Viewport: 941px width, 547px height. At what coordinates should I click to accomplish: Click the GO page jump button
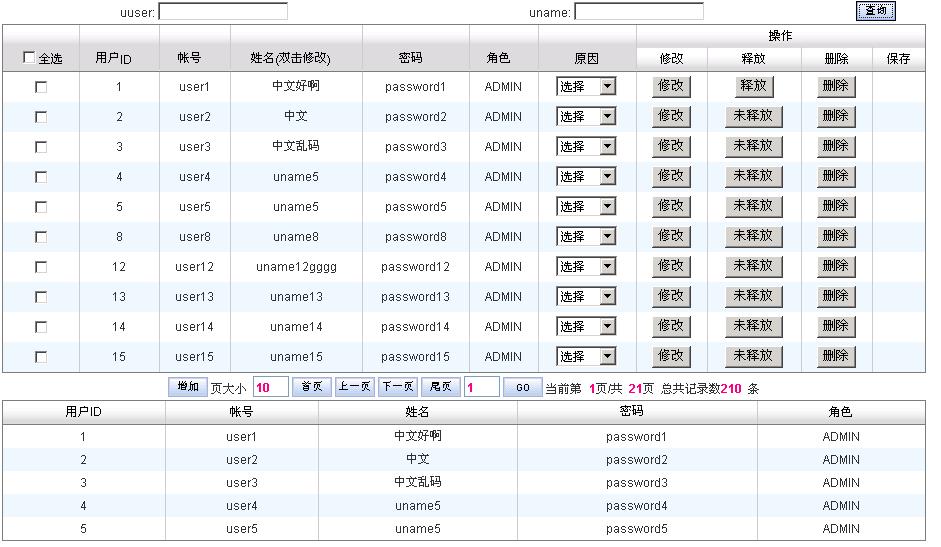[522, 387]
